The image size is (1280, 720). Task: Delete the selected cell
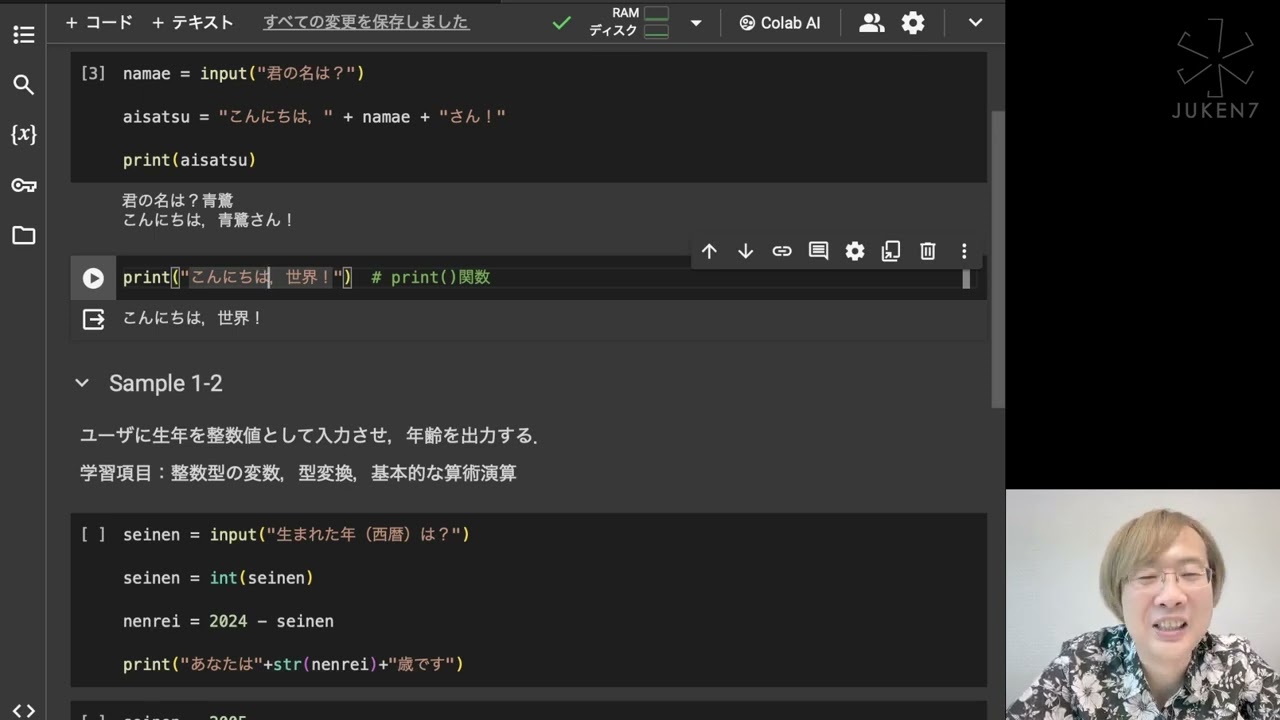(x=928, y=251)
